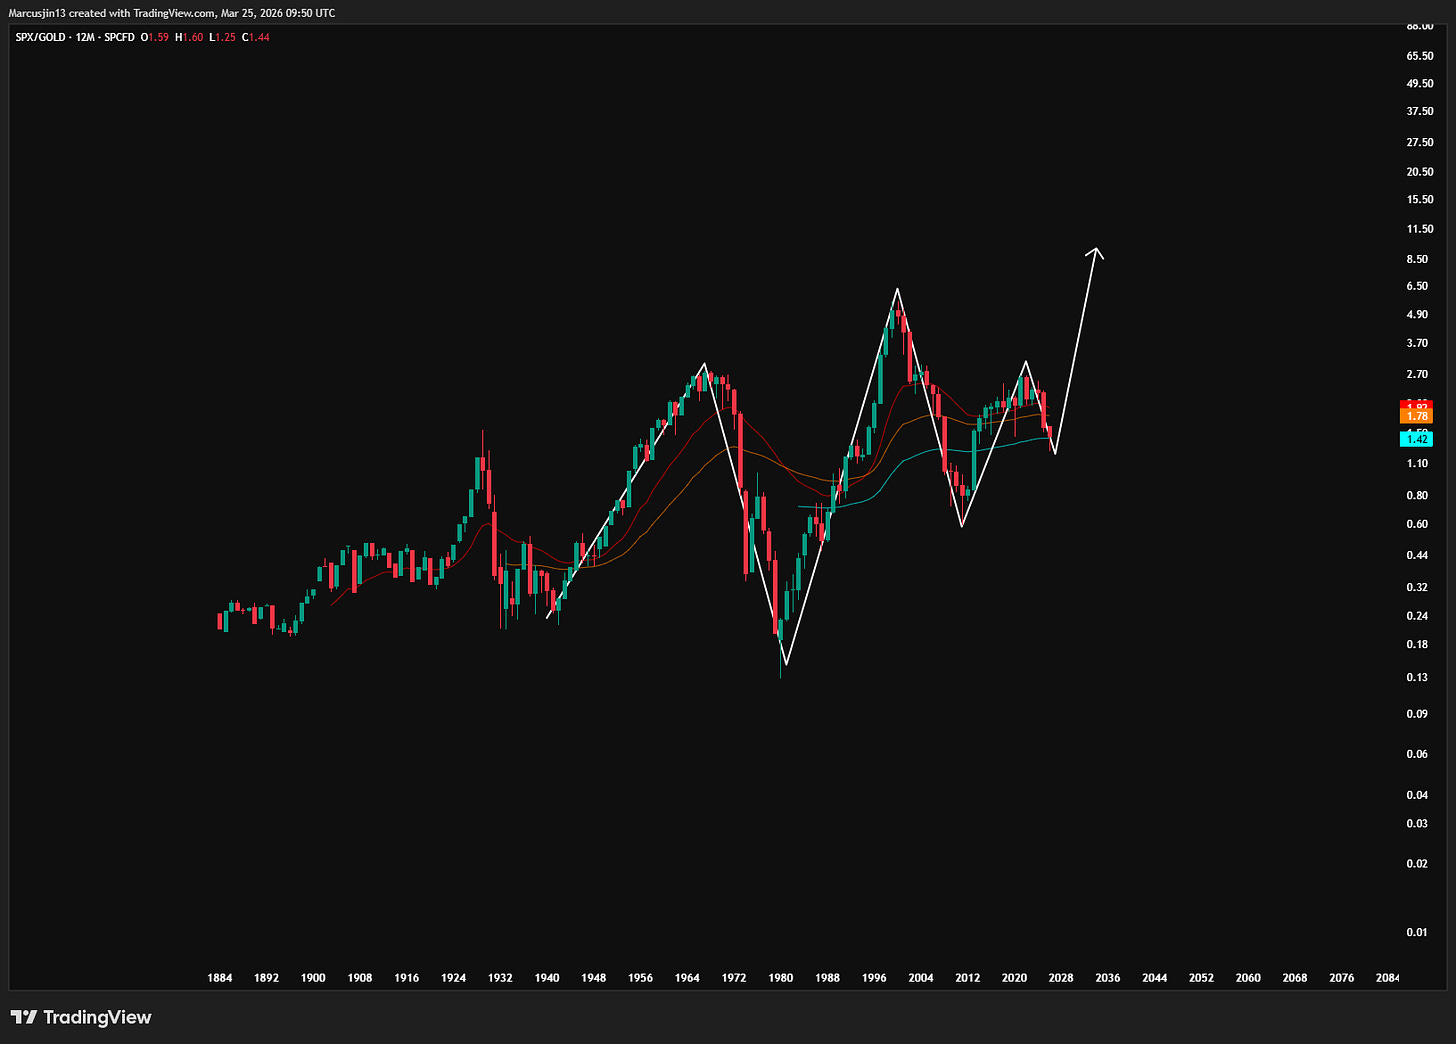The width and height of the screenshot is (1456, 1044).
Task: Click the 1980 year on time axis
Action: pos(781,978)
